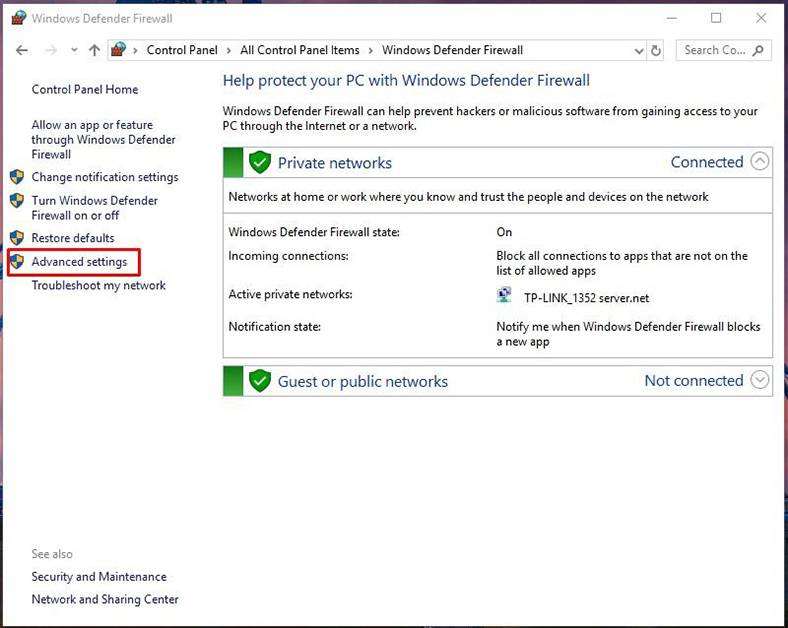
Task: Open the address bar history dropdown
Action: click(639, 51)
